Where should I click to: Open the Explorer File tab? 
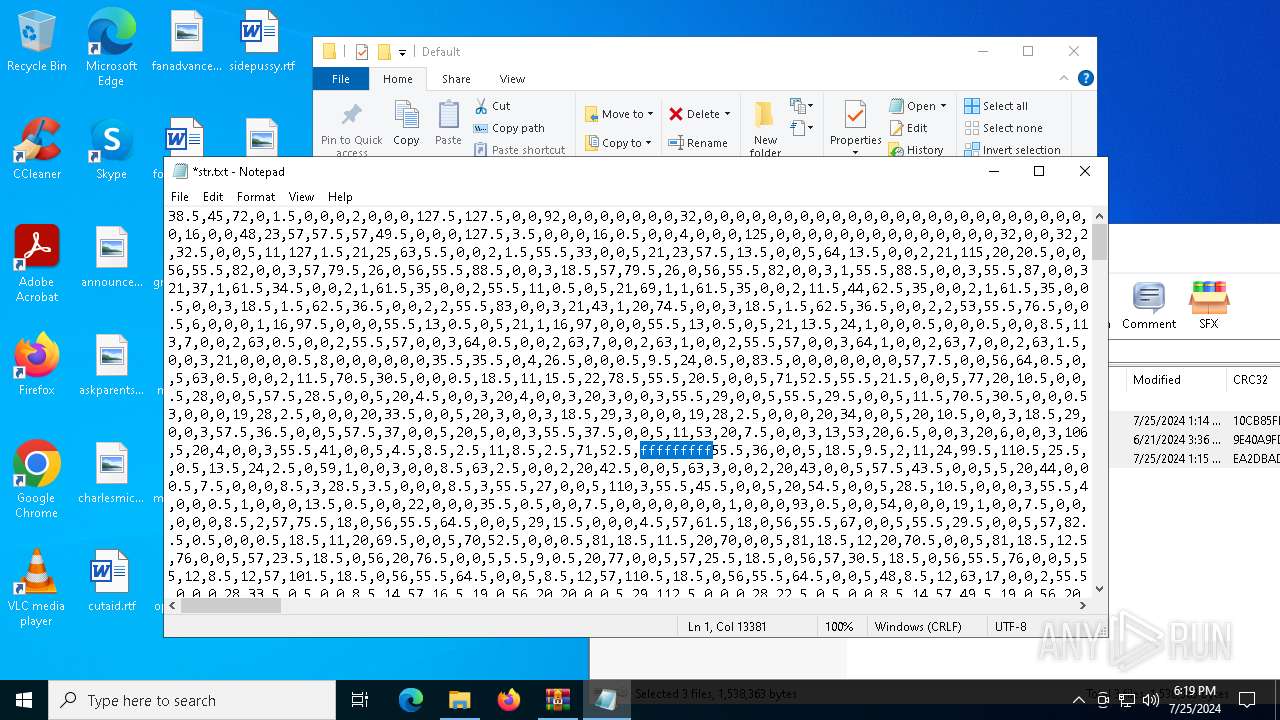pos(341,79)
